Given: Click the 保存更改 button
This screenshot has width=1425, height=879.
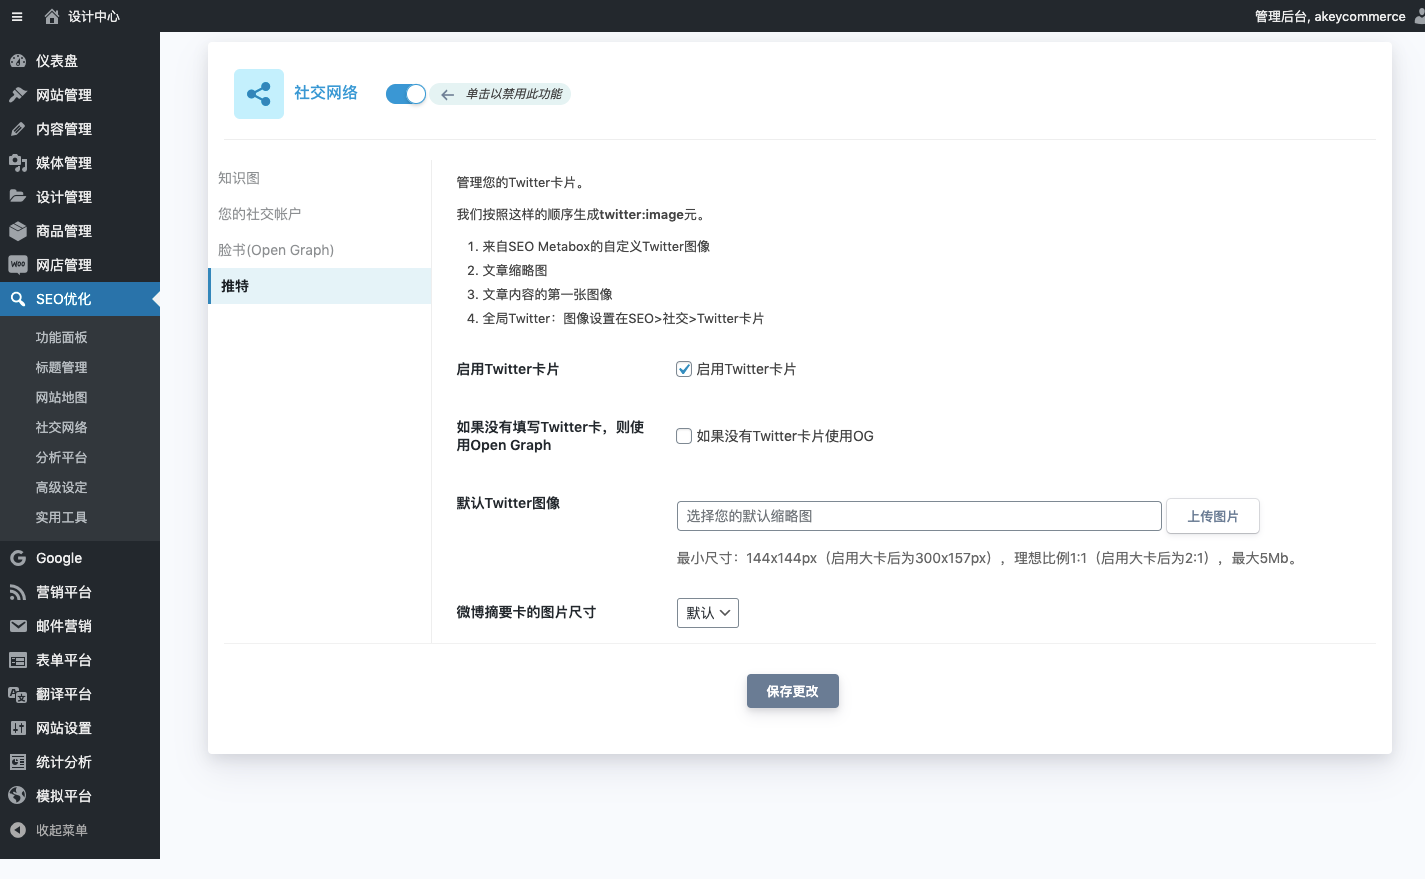Looking at the screenshot, I should click(793, 691).
